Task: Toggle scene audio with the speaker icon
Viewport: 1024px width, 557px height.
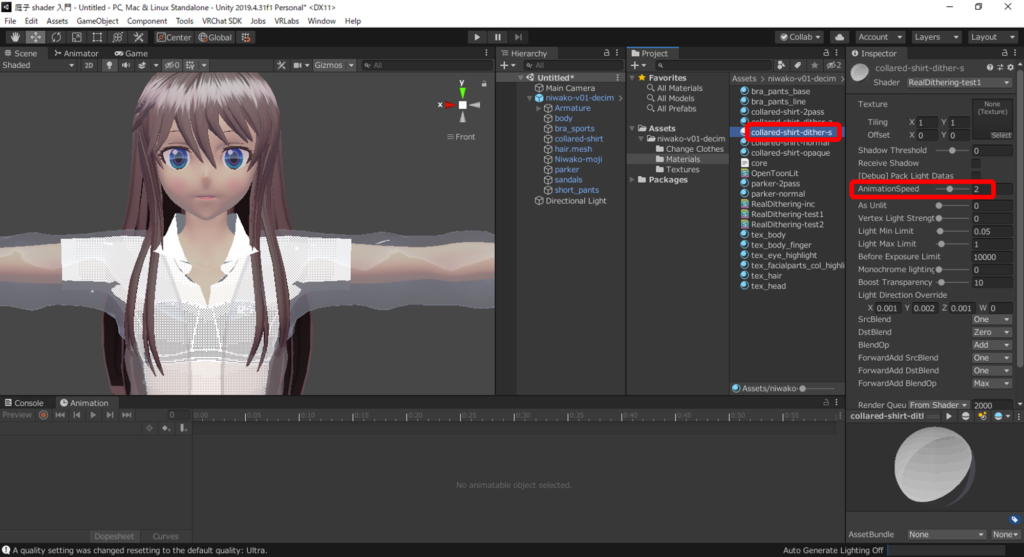Action: coord(126,65)
